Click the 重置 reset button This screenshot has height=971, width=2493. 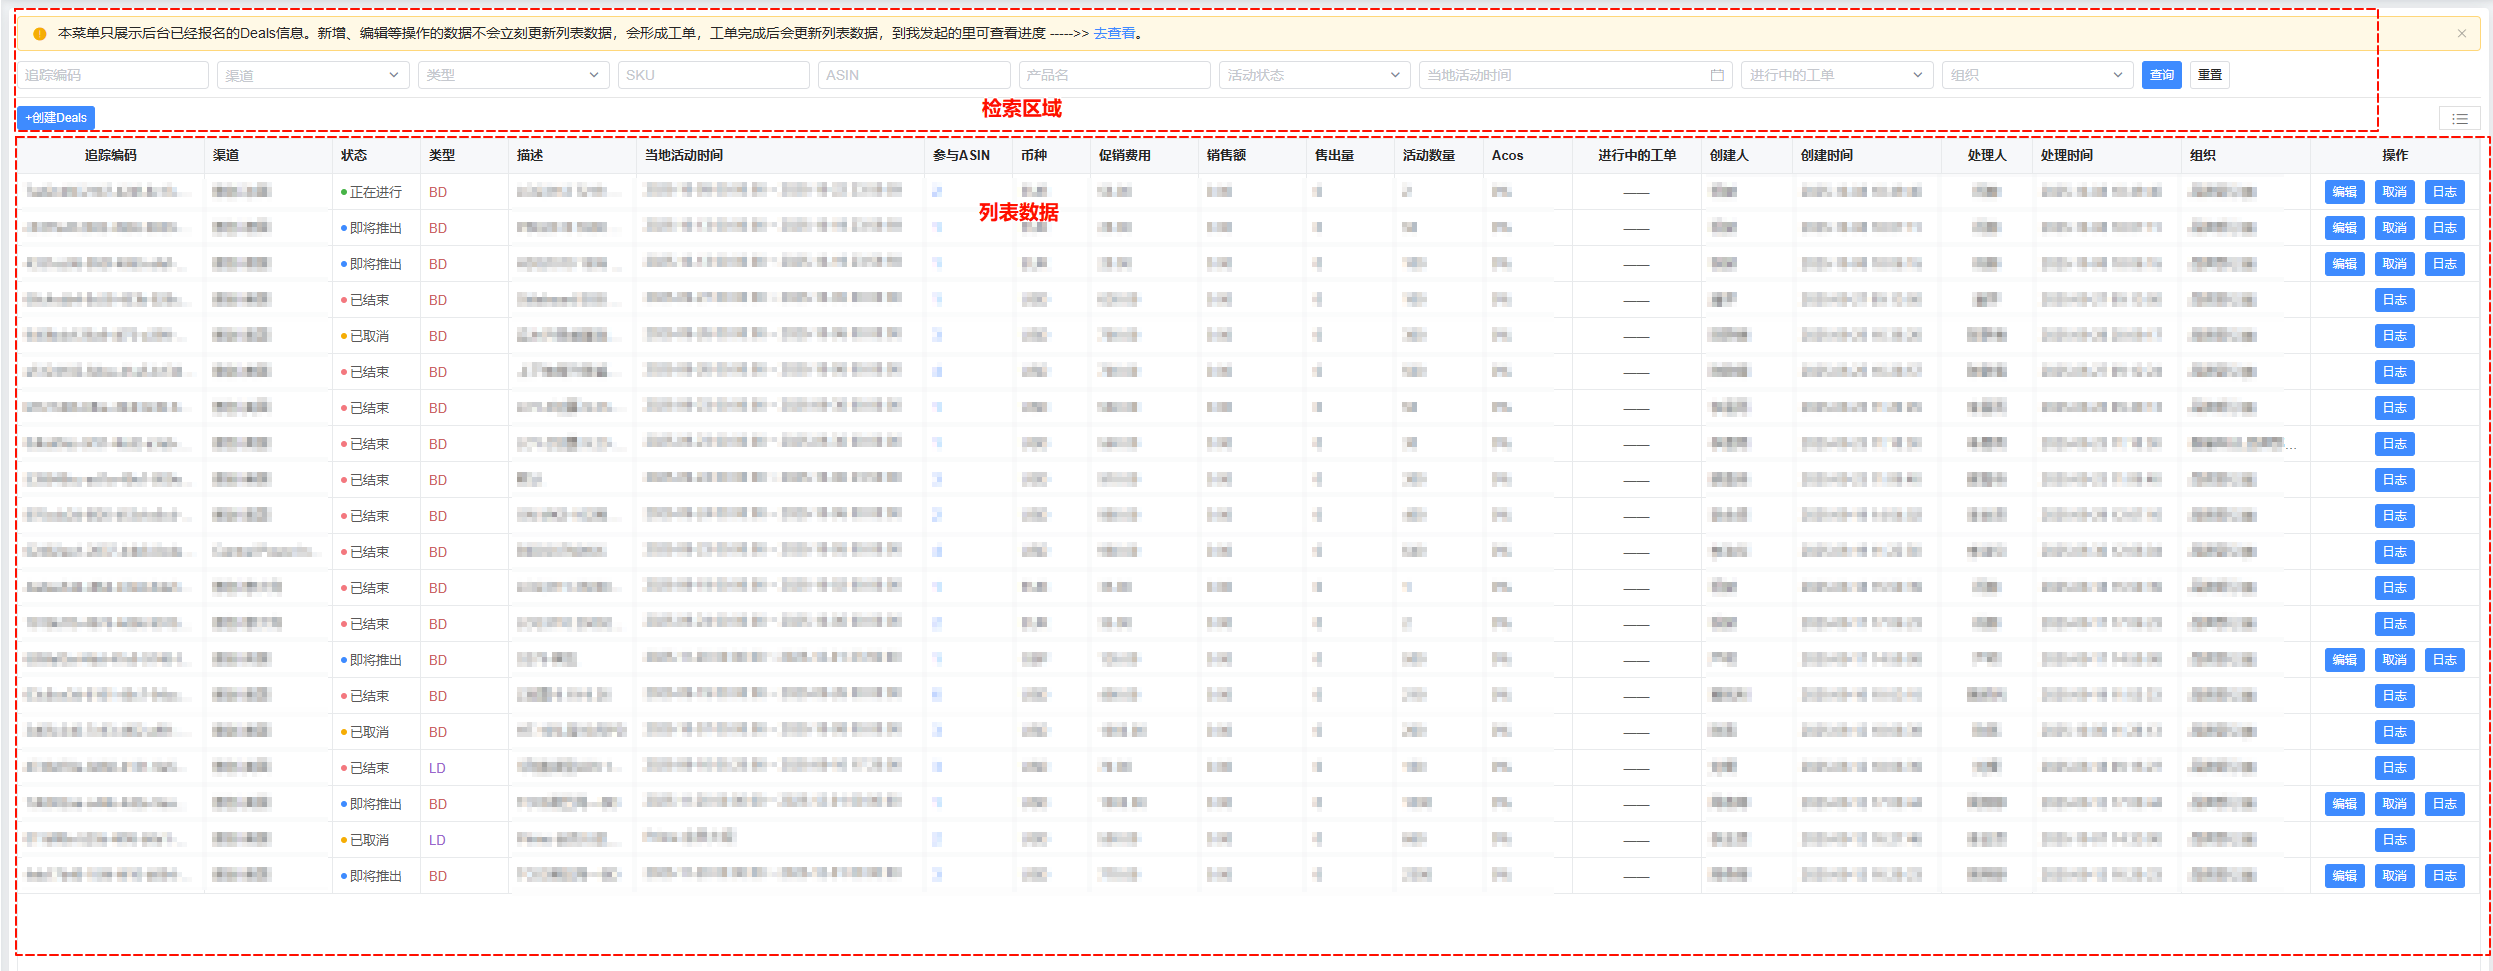(2209, 75)
